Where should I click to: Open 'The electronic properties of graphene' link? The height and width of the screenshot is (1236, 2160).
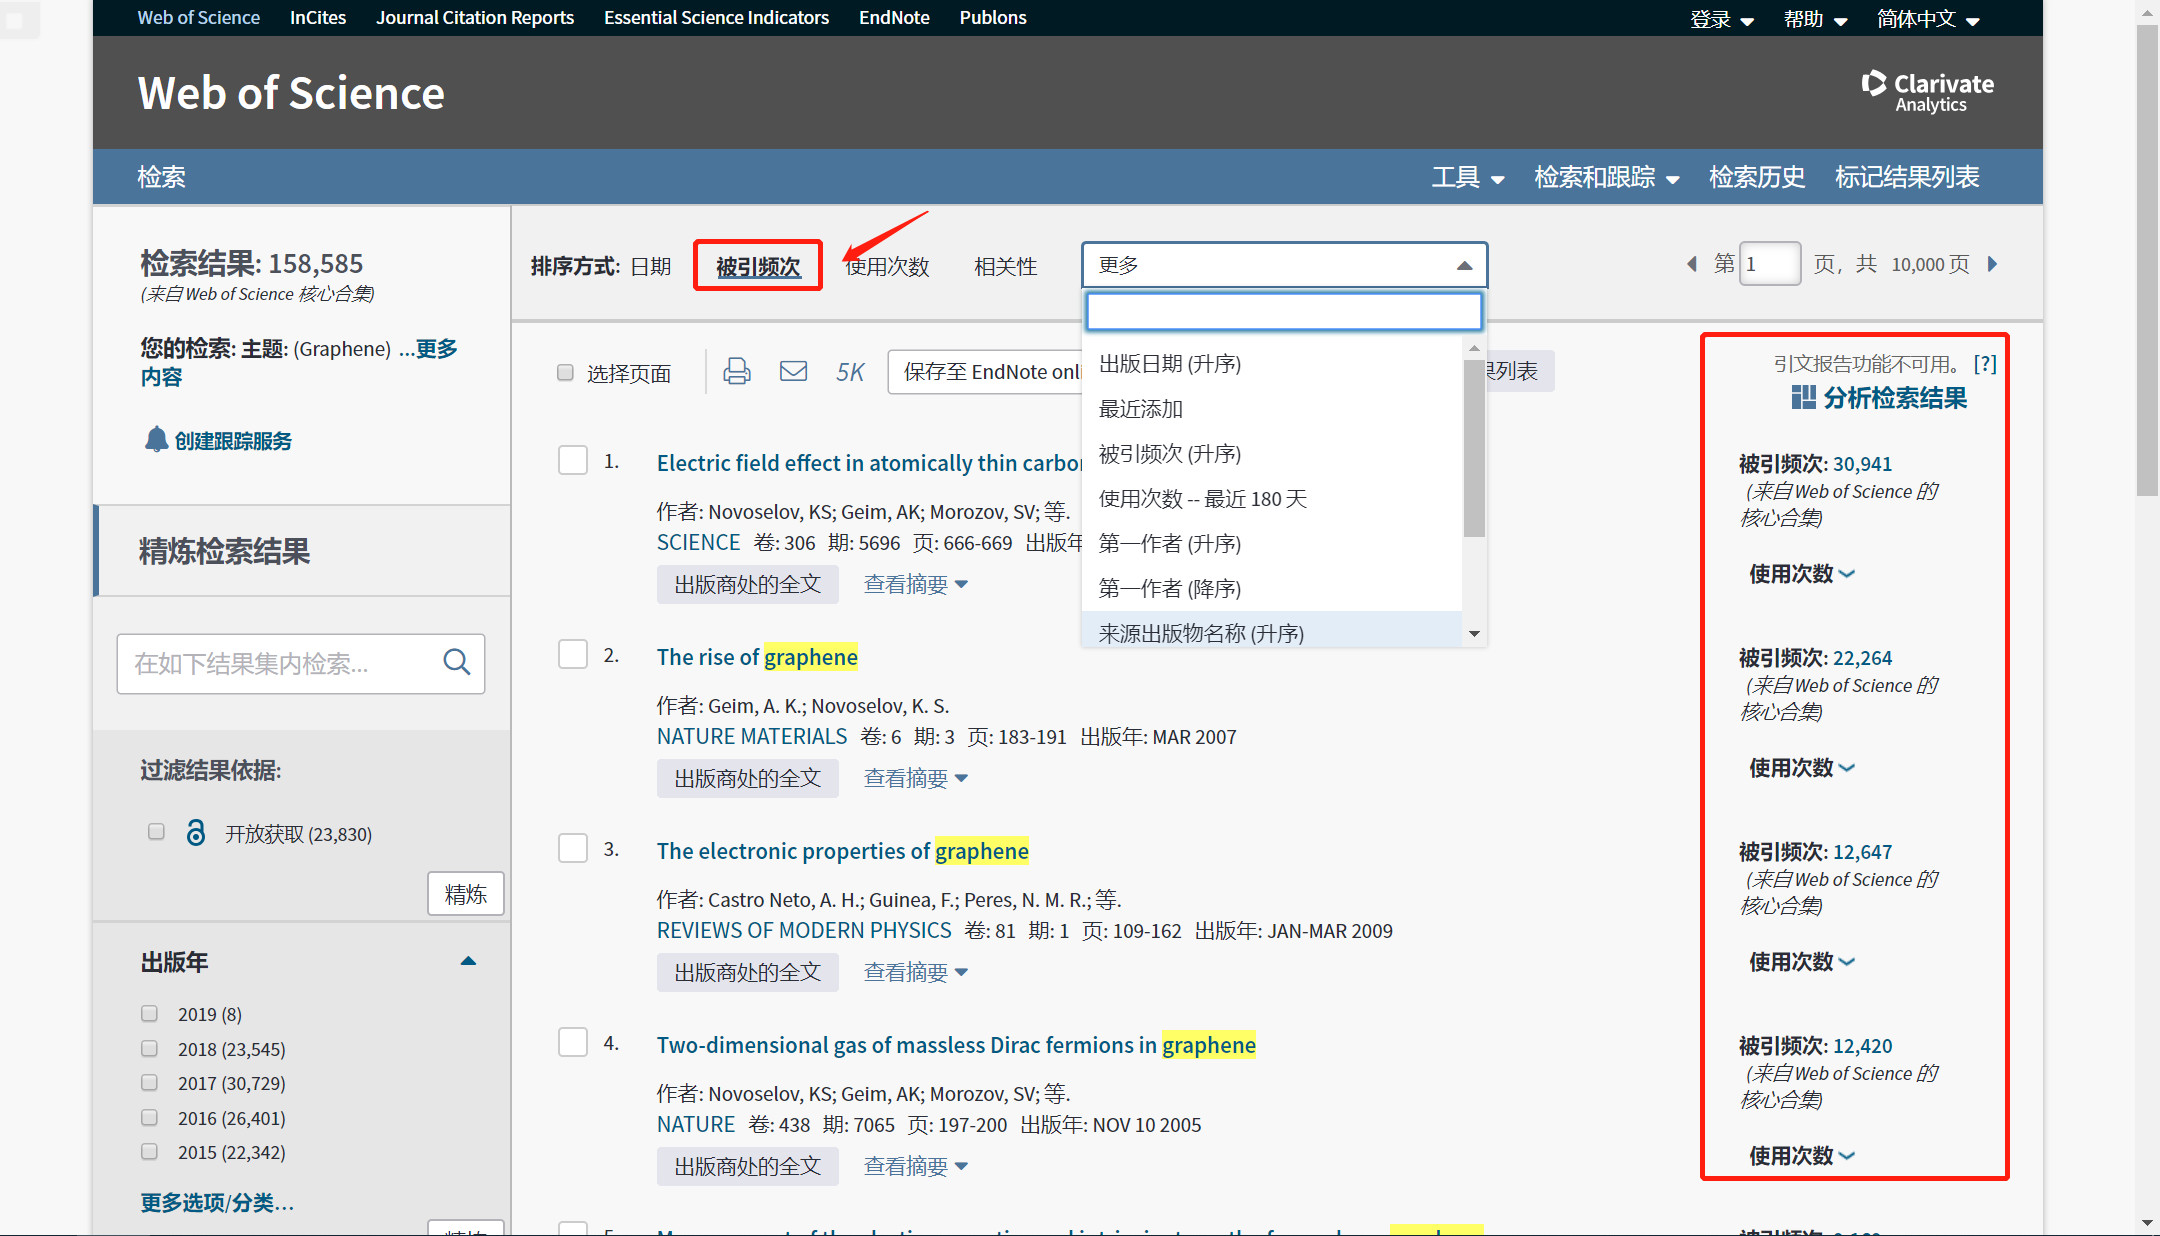point(842,851)
